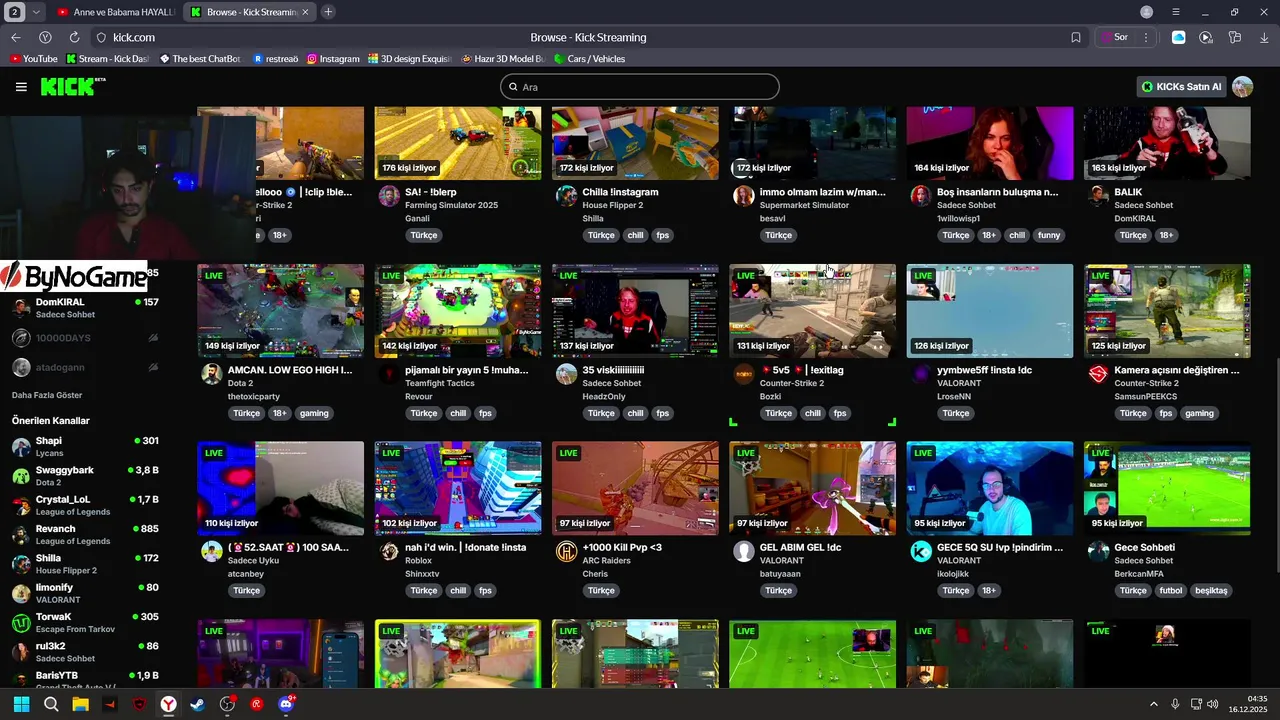This screenshot has width=1280, height=720.
Task: Click TorwaK avatar in sidebar
Action: click(21, 623)
